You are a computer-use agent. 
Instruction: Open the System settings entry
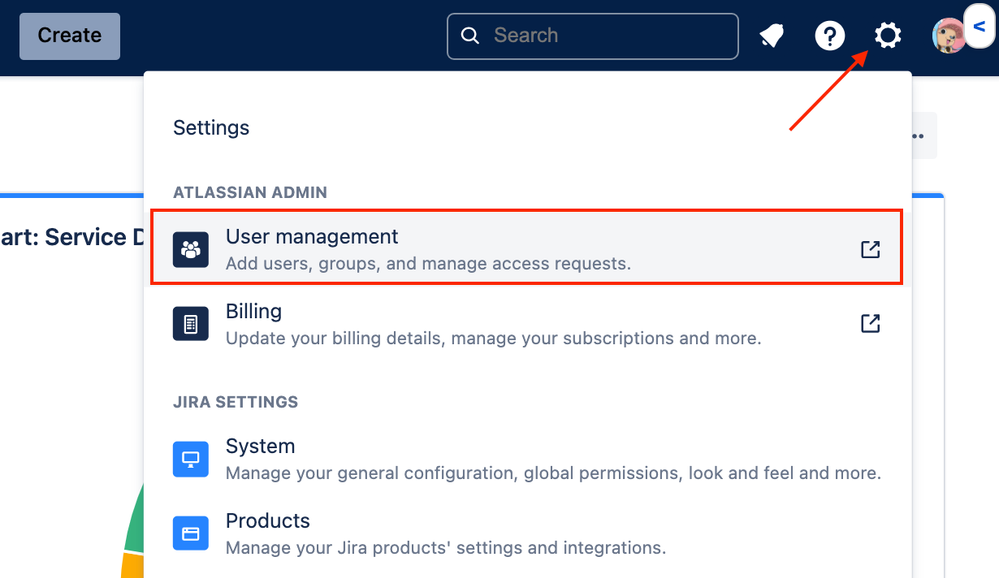527,459
